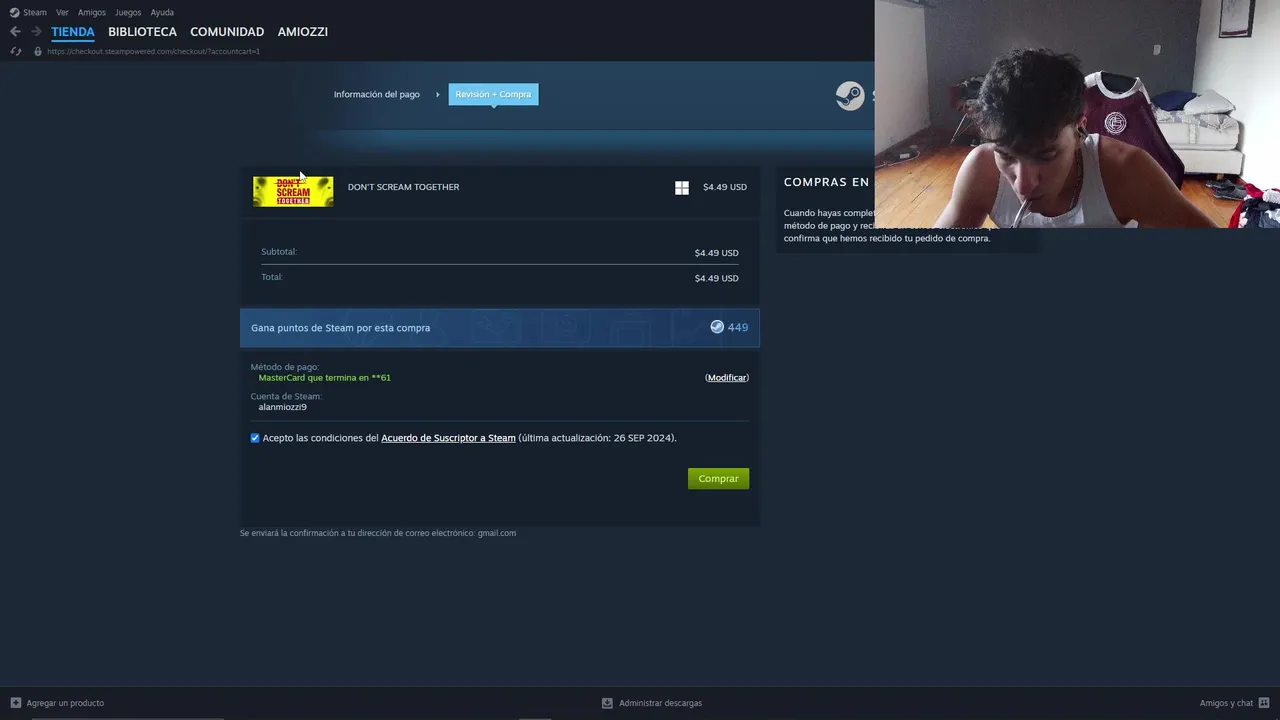
Task: Go back to Información del pago step
Action: tap(377, 94)
